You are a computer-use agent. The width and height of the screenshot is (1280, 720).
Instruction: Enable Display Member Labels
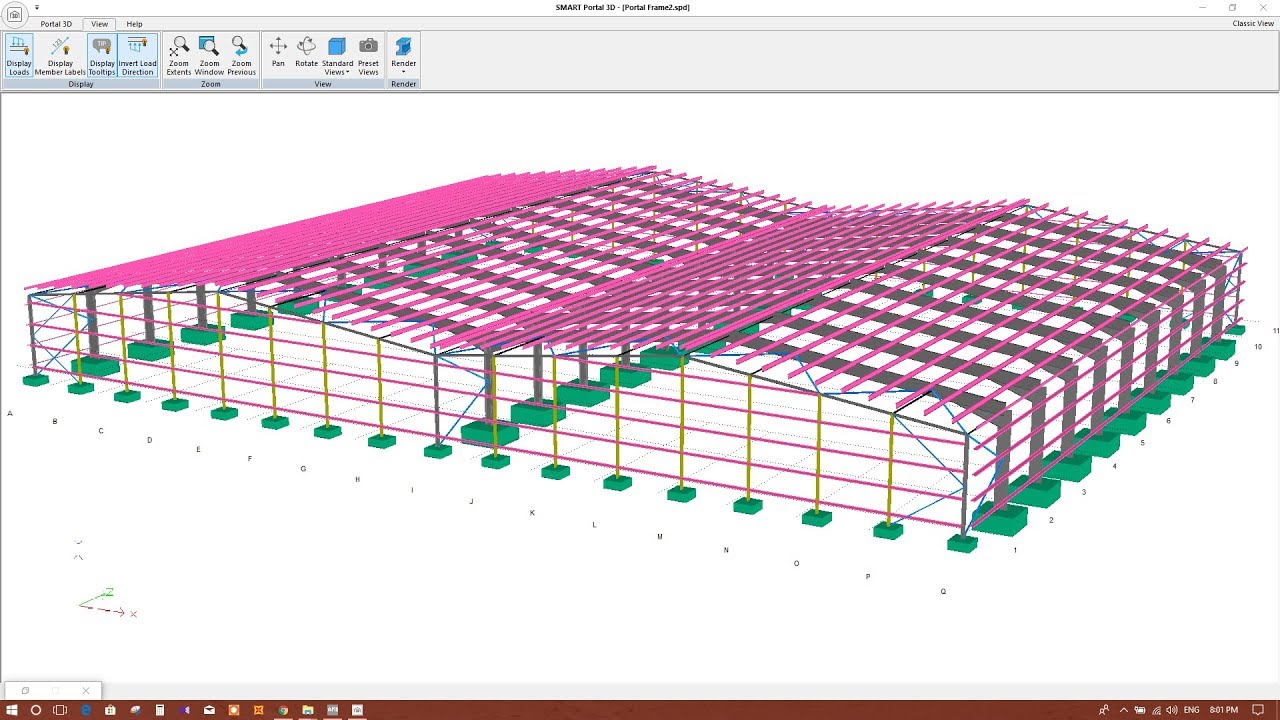click(59, 55)
